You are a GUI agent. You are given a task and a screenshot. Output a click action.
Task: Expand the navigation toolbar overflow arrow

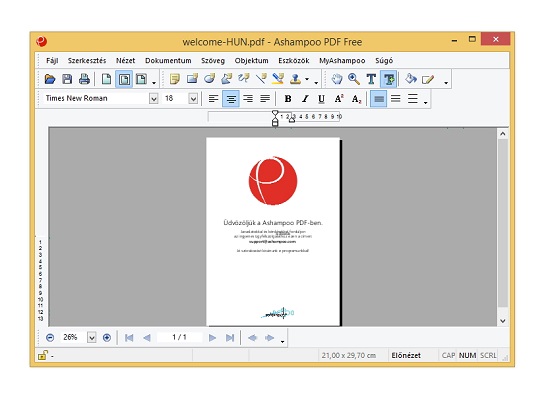[282, 341]
